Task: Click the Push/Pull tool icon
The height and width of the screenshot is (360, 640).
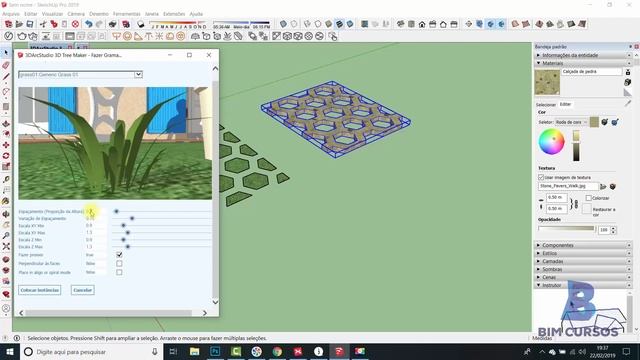Action: tap(6, 124)
